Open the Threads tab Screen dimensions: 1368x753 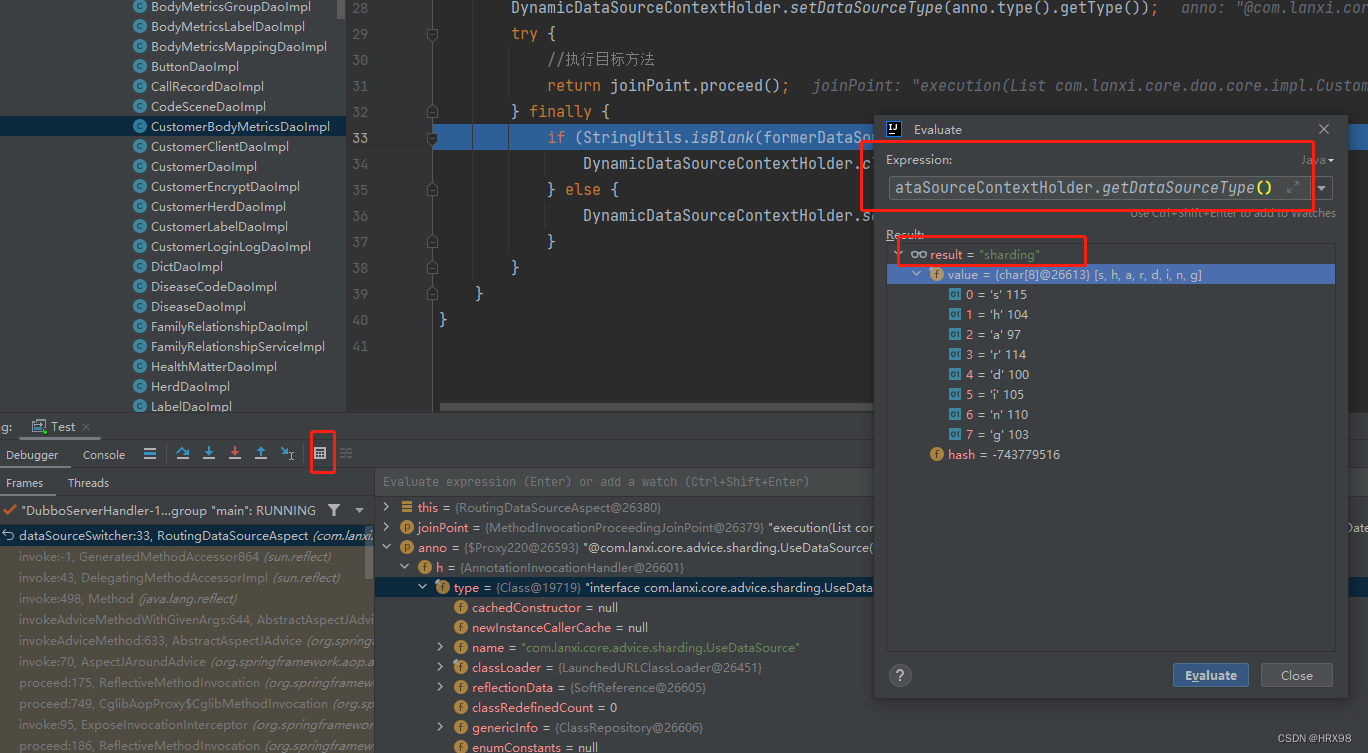pos(88,483)
